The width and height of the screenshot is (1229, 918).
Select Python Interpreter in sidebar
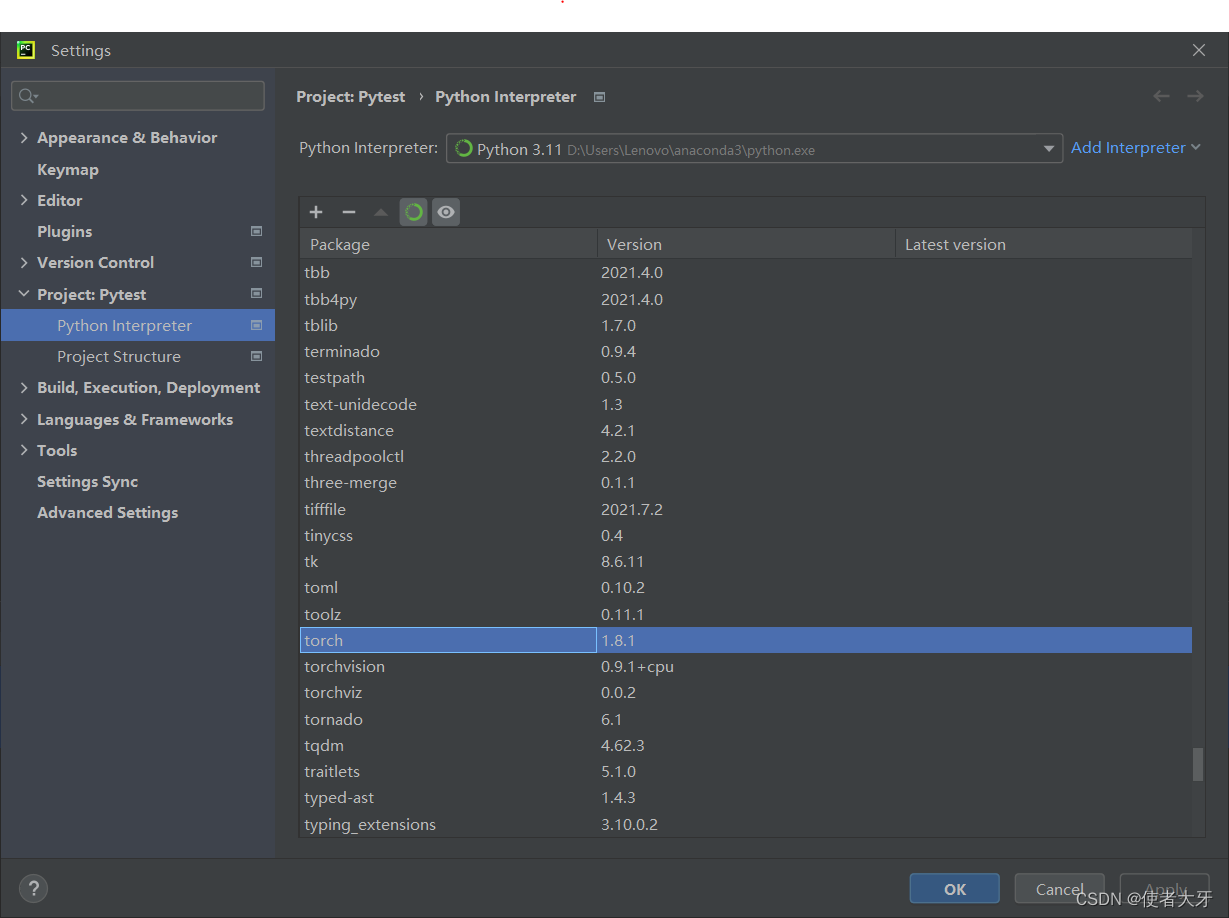tap(138, 325)
